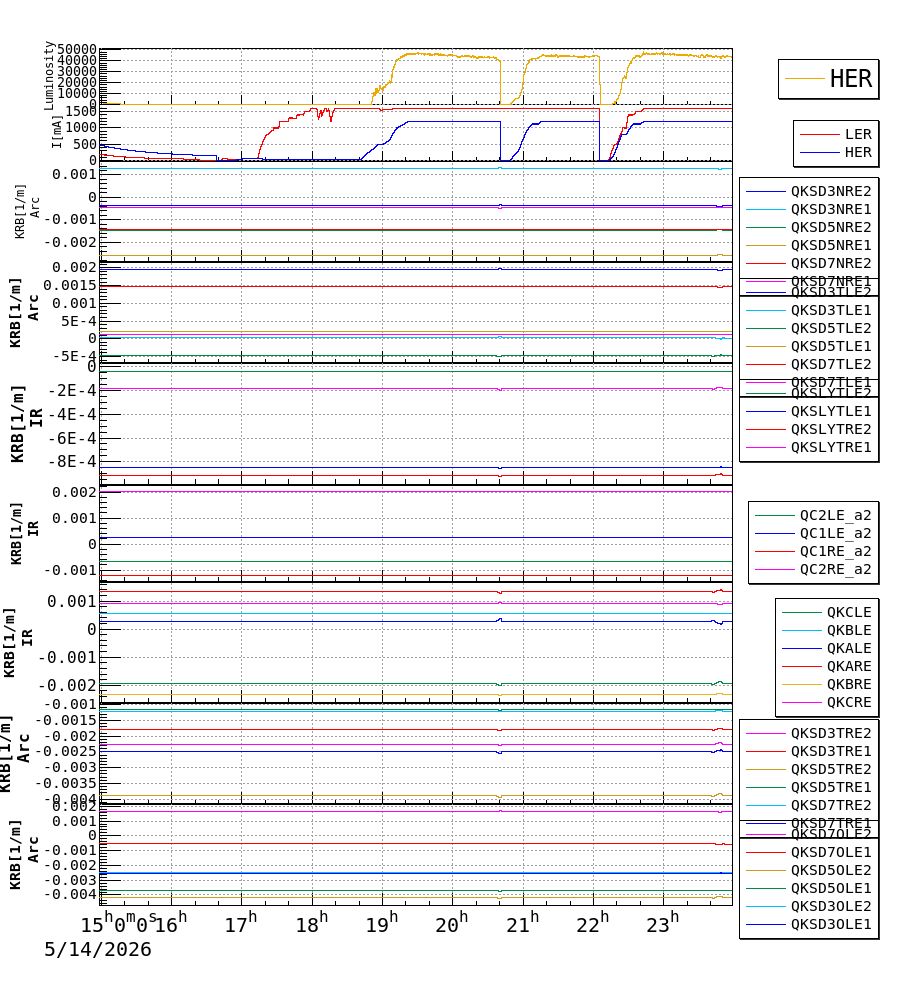Image resolution: width=900 pixels, height=984 pixels.
Task: Select QKSD3OLE2 in the legend
Action: (x=831, y=907)
